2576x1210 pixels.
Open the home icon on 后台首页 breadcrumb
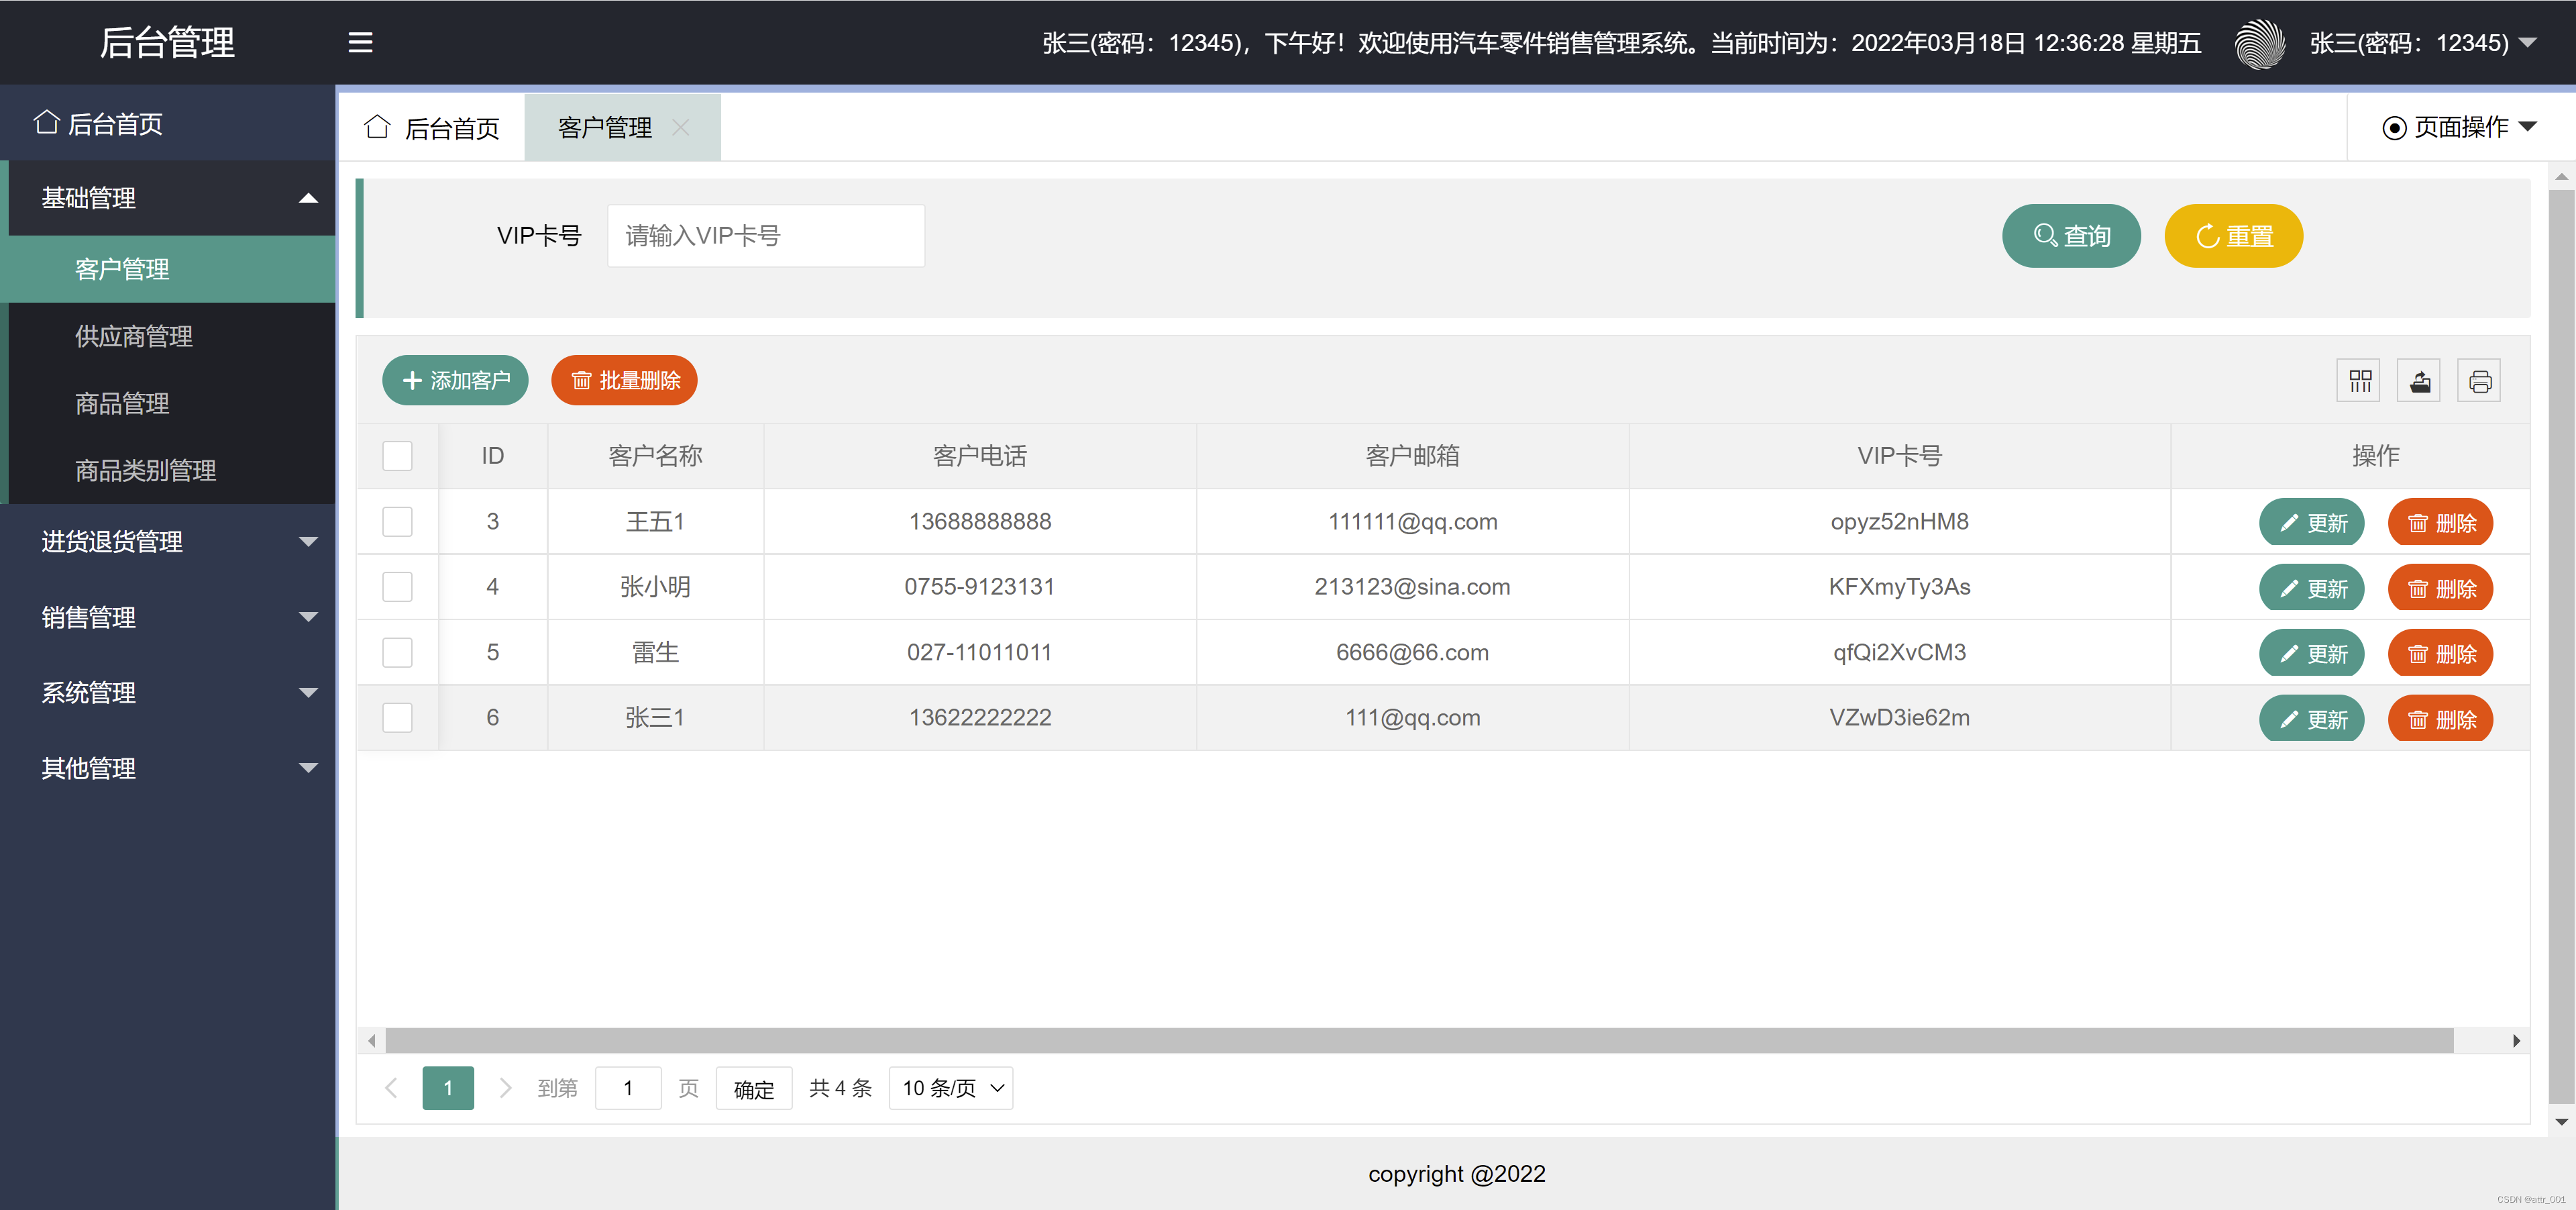pyautogui.click(x=377, y=126)
